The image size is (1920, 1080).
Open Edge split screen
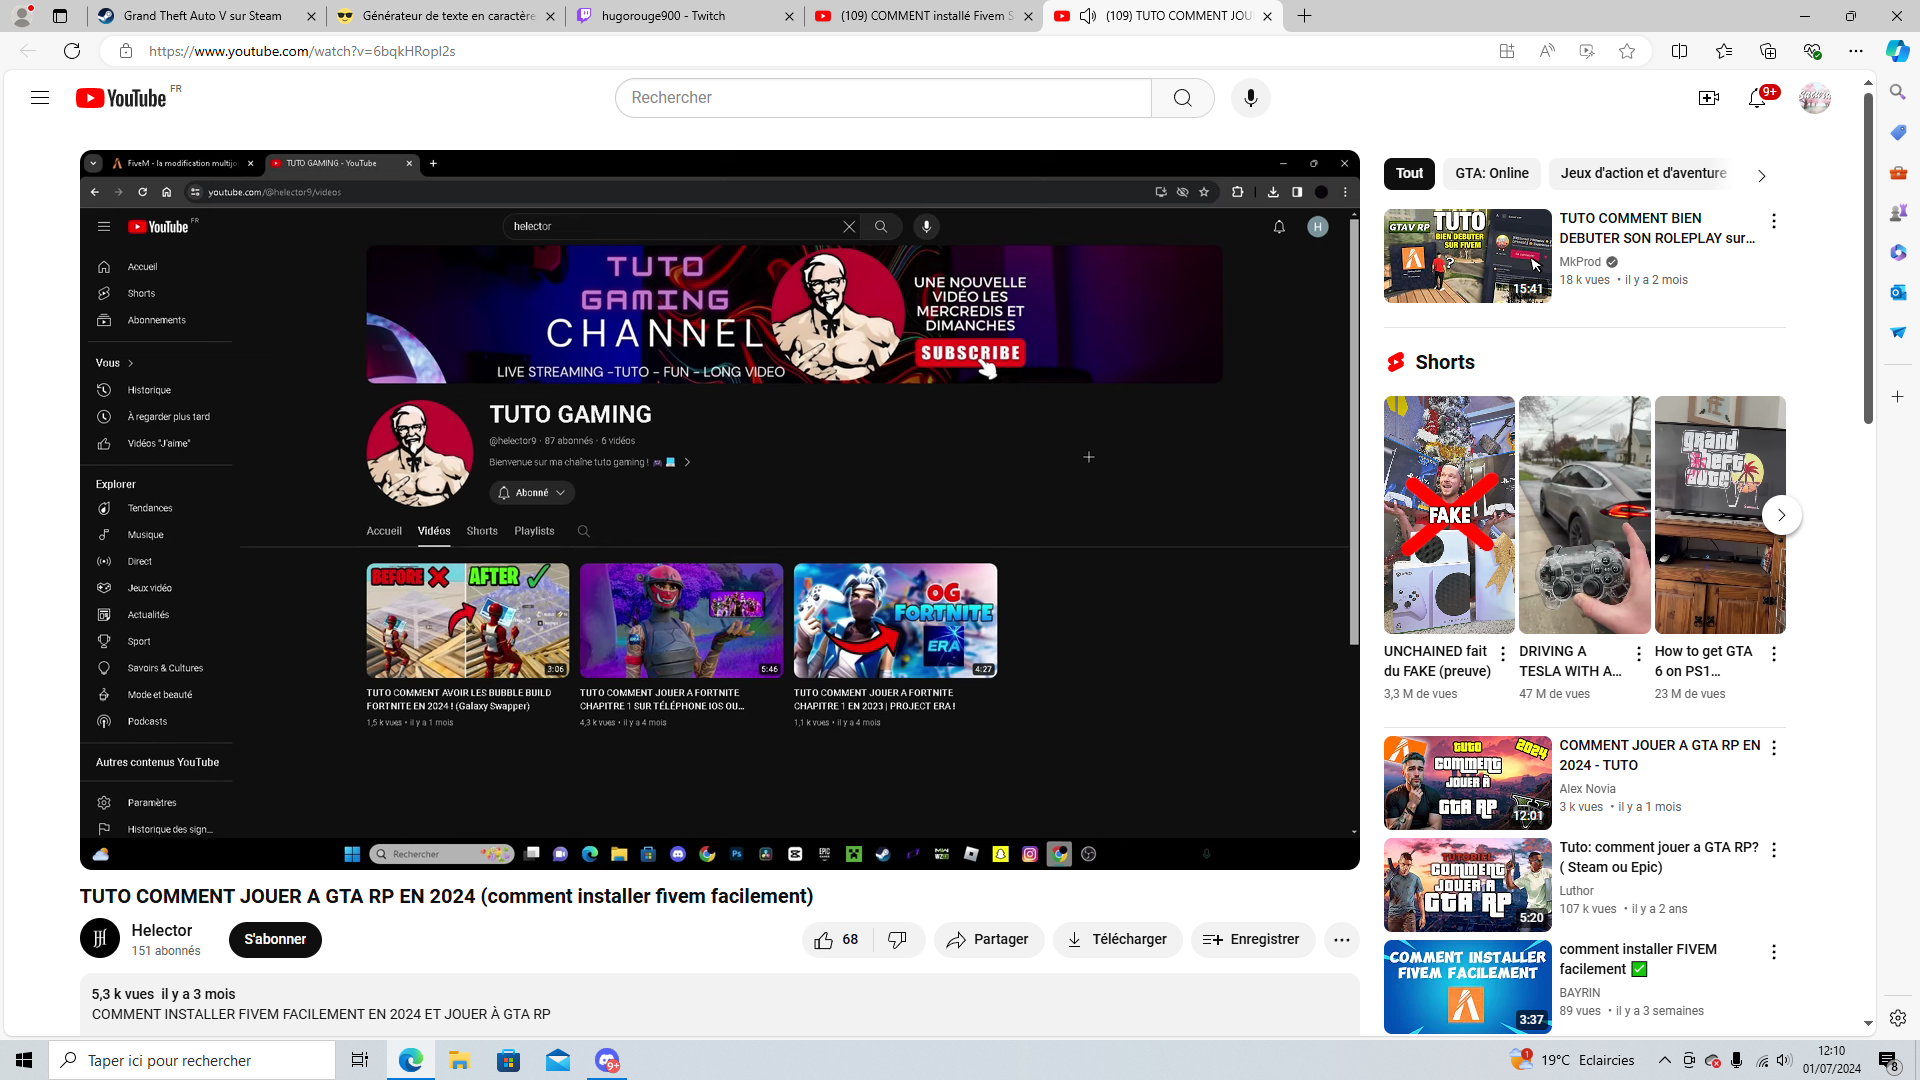[1680, 51]
